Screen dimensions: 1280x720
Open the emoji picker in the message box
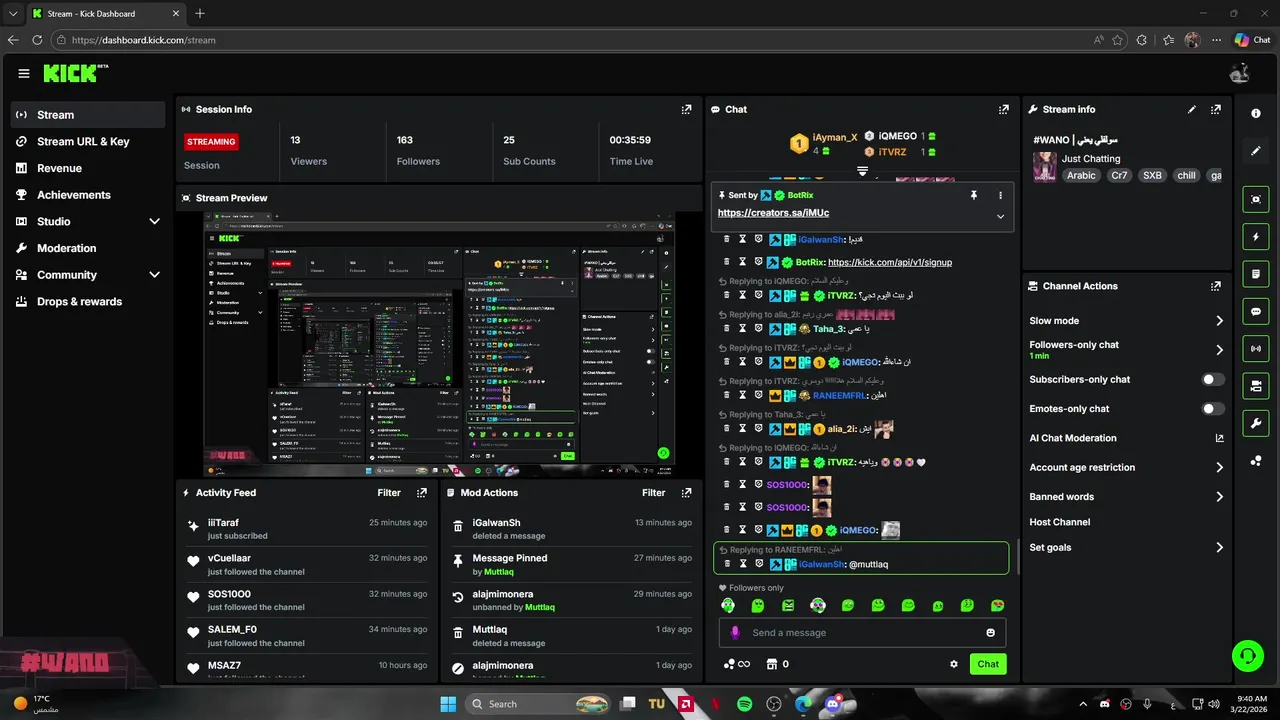[991, 633]
